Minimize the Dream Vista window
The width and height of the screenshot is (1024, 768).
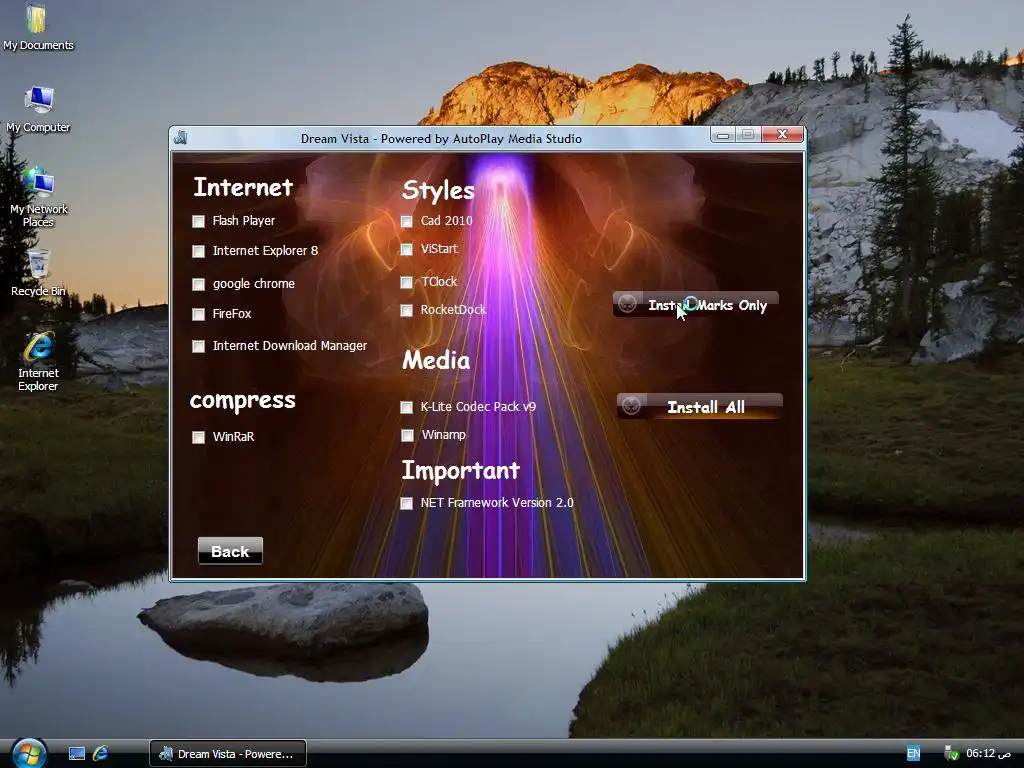pyautogui.click(x=723, y=135)
